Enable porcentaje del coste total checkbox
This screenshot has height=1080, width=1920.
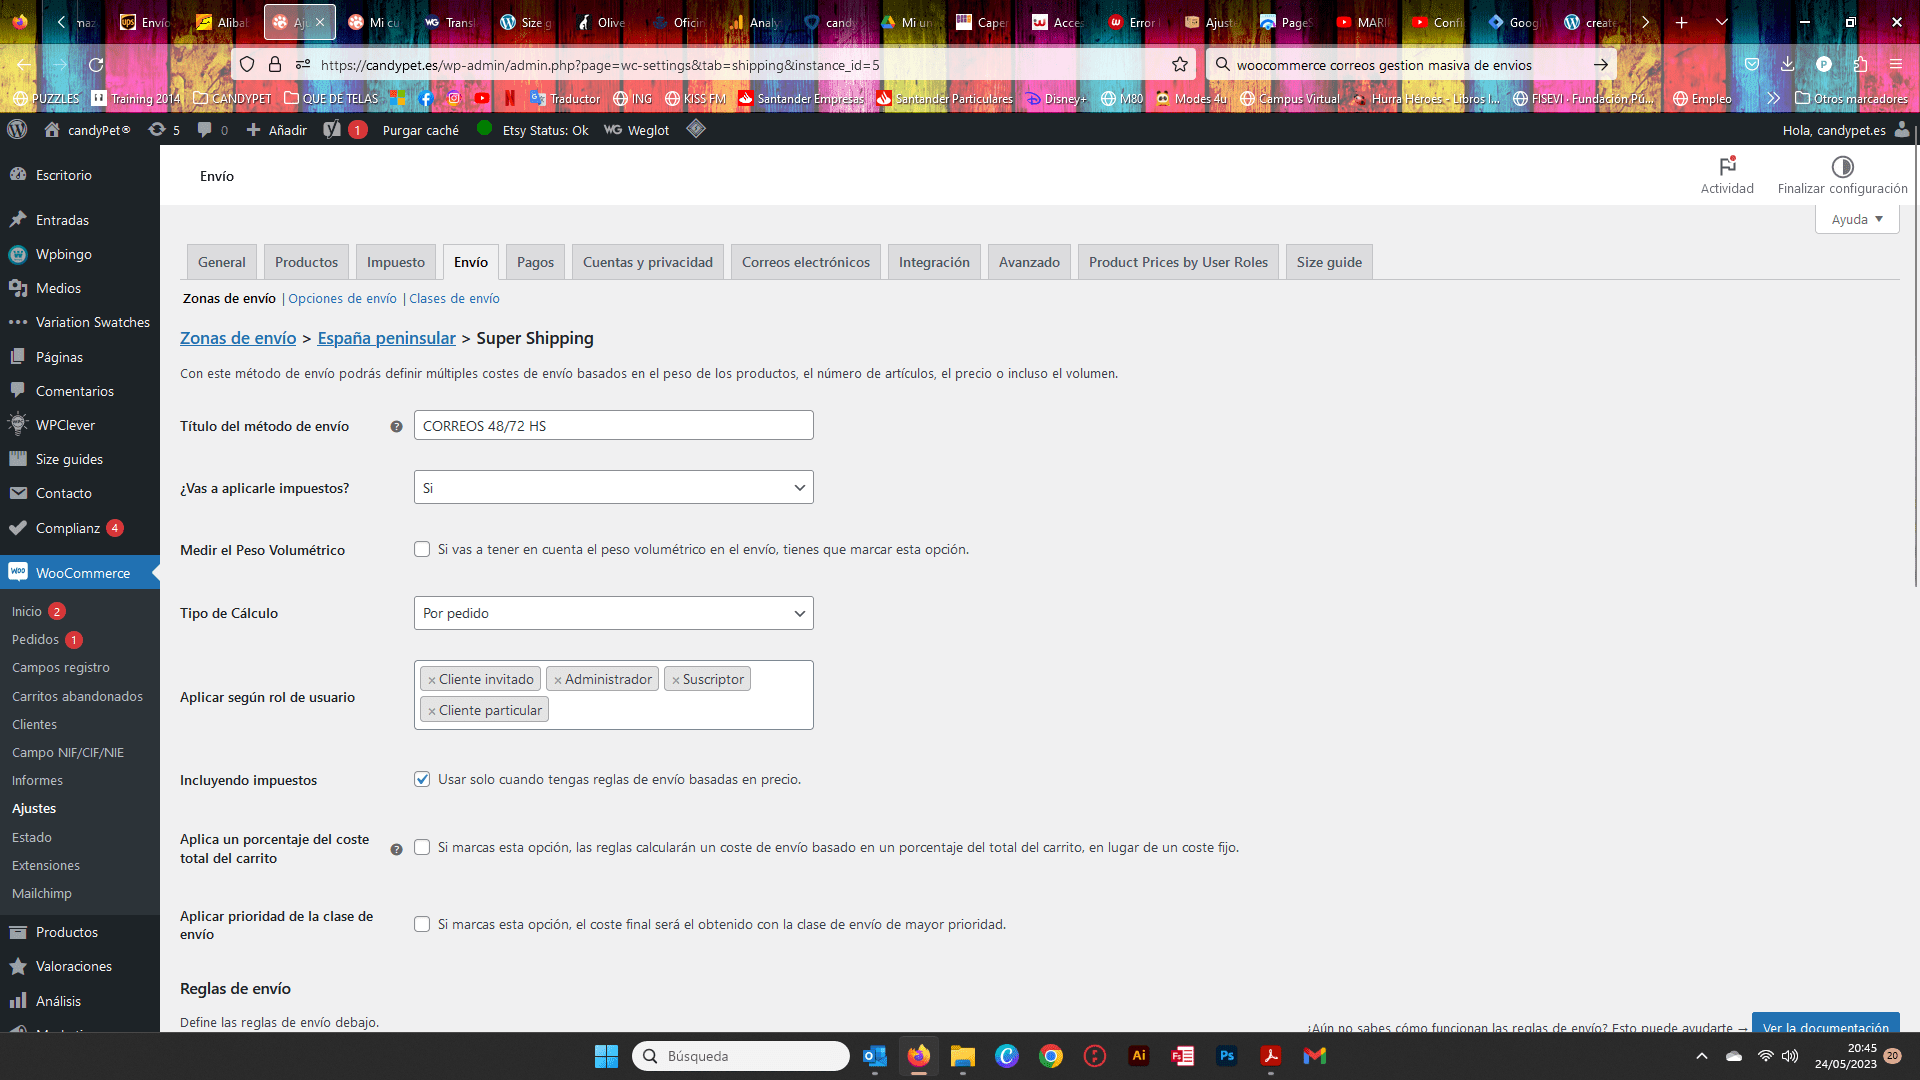422,847
